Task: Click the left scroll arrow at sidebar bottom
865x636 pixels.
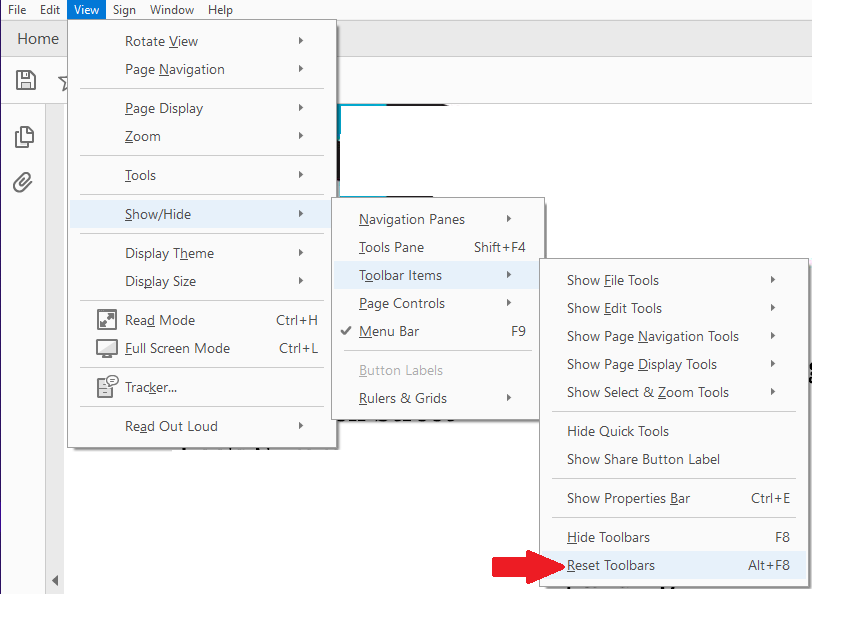Action: coord(55,580)
